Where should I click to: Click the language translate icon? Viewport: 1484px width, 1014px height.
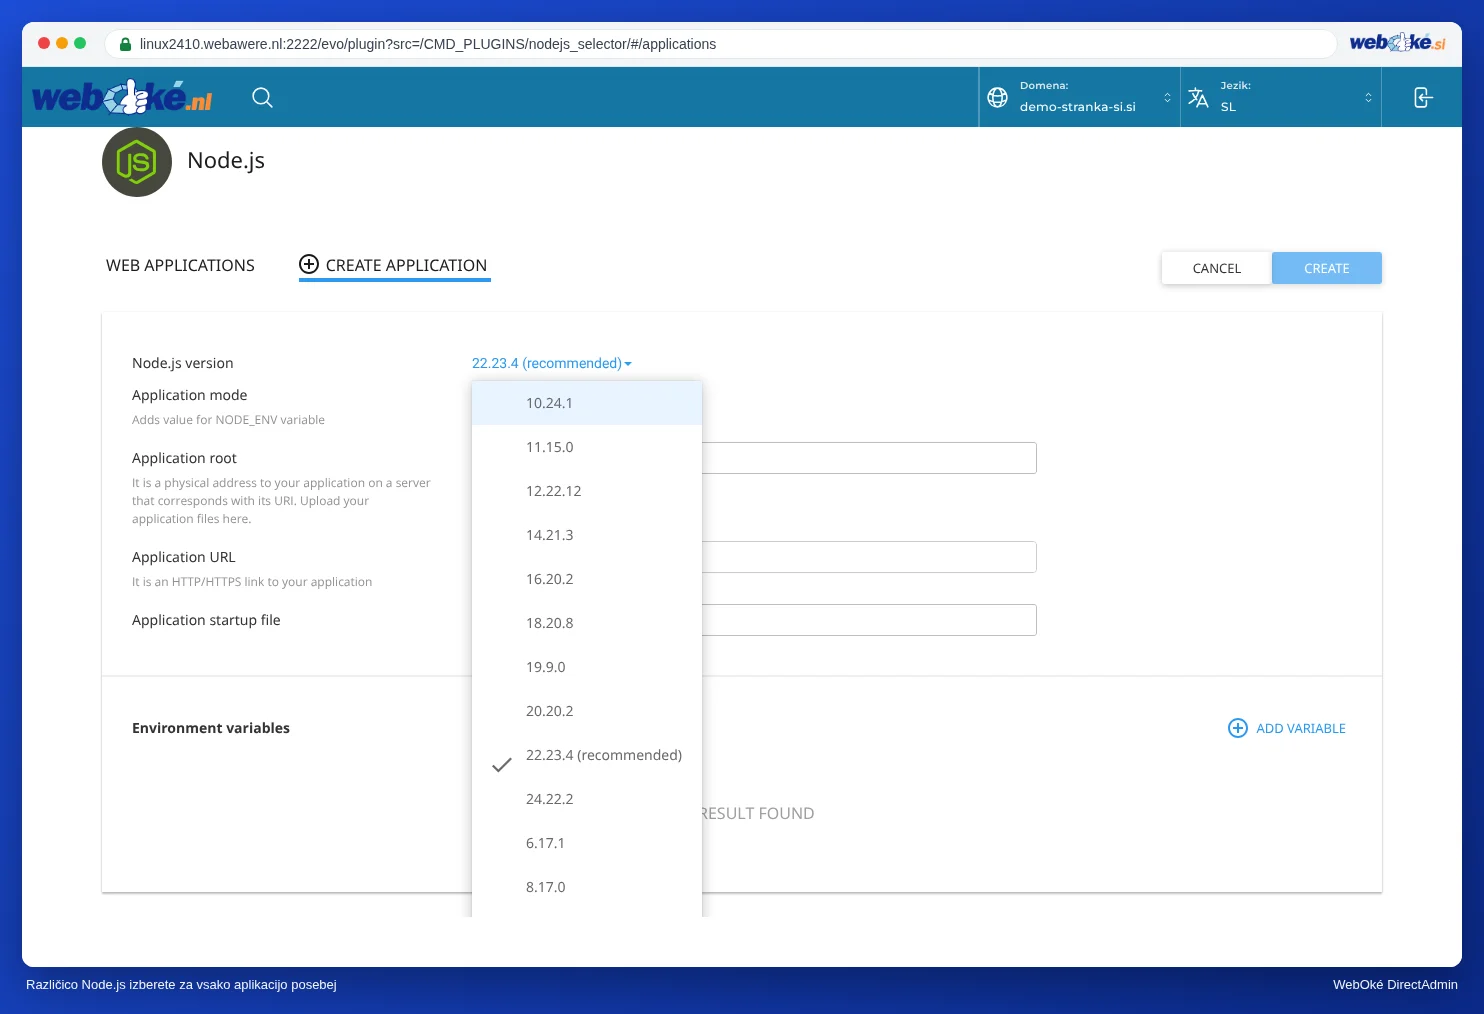pos(1198,97)
